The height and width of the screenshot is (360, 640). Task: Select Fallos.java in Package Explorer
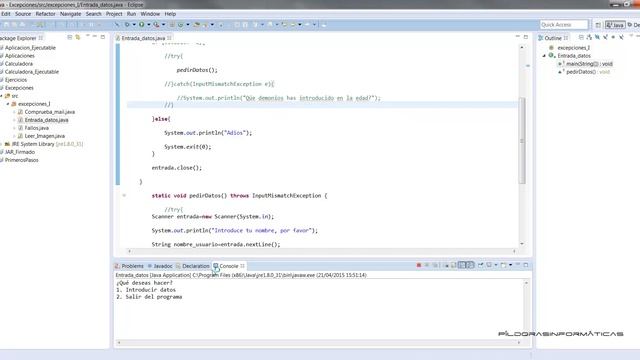(x=36, y=128)
